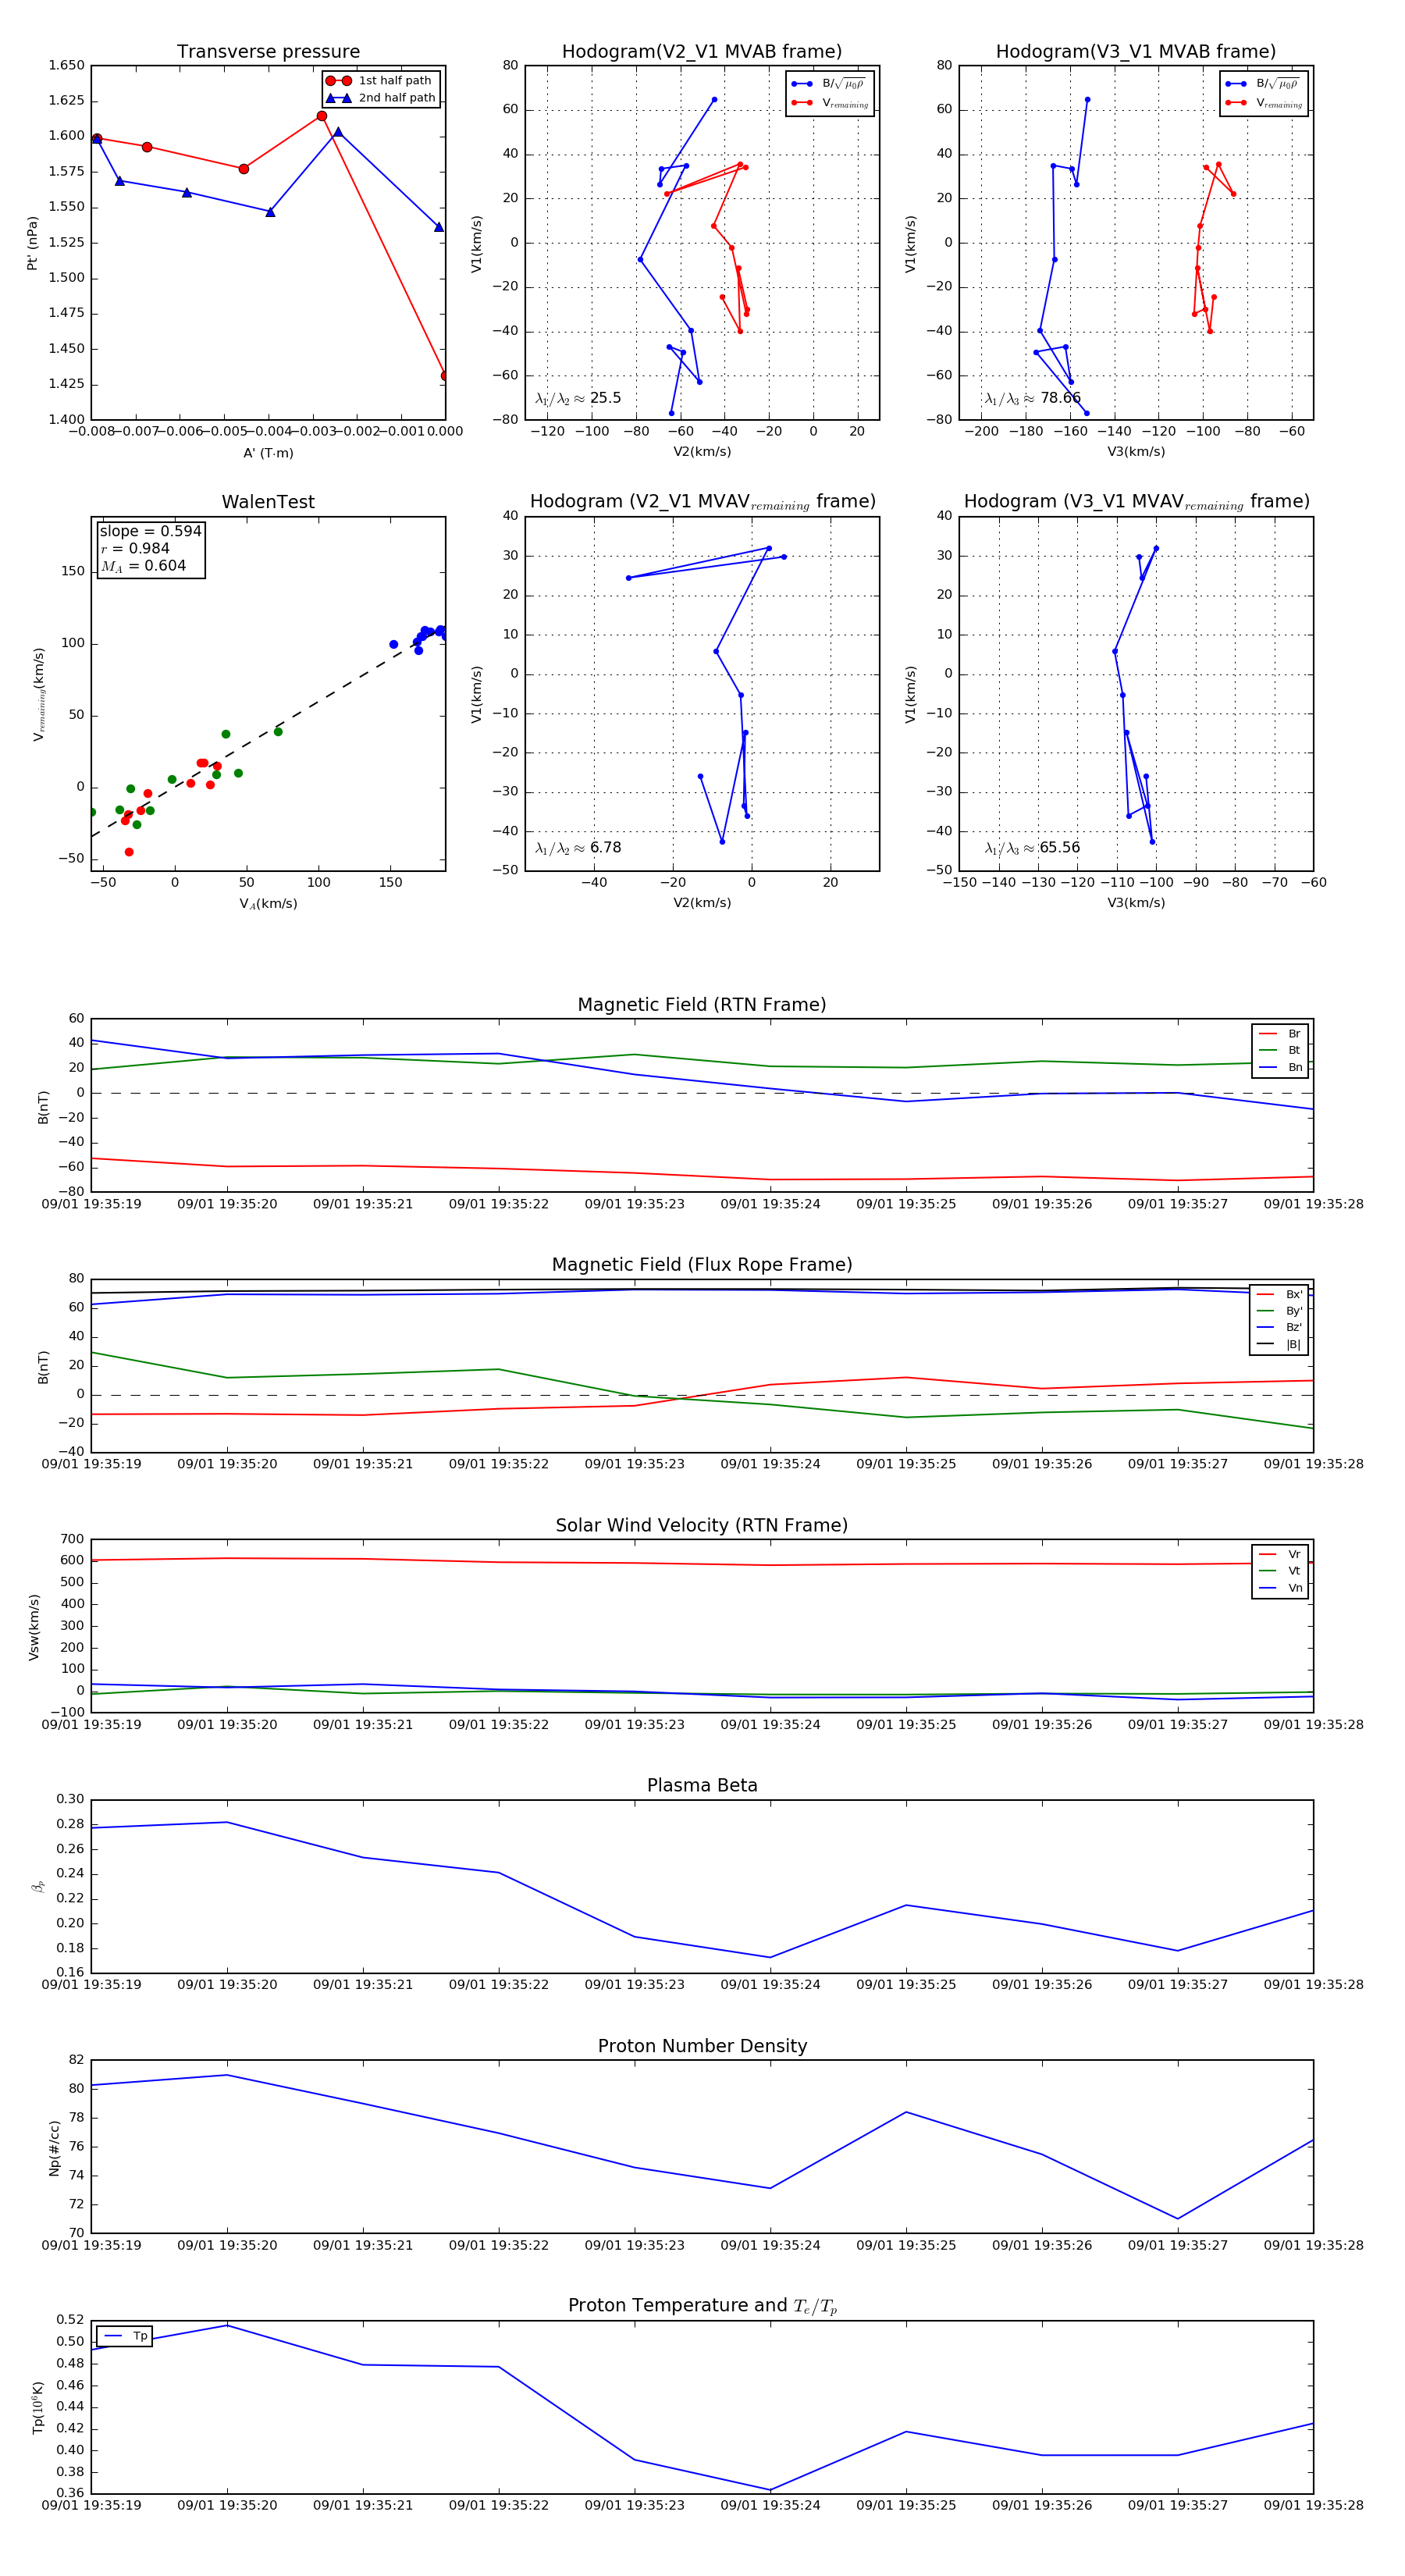
Task: Click the 'V_A(km/s)' axis label
Action: [268, 904]
